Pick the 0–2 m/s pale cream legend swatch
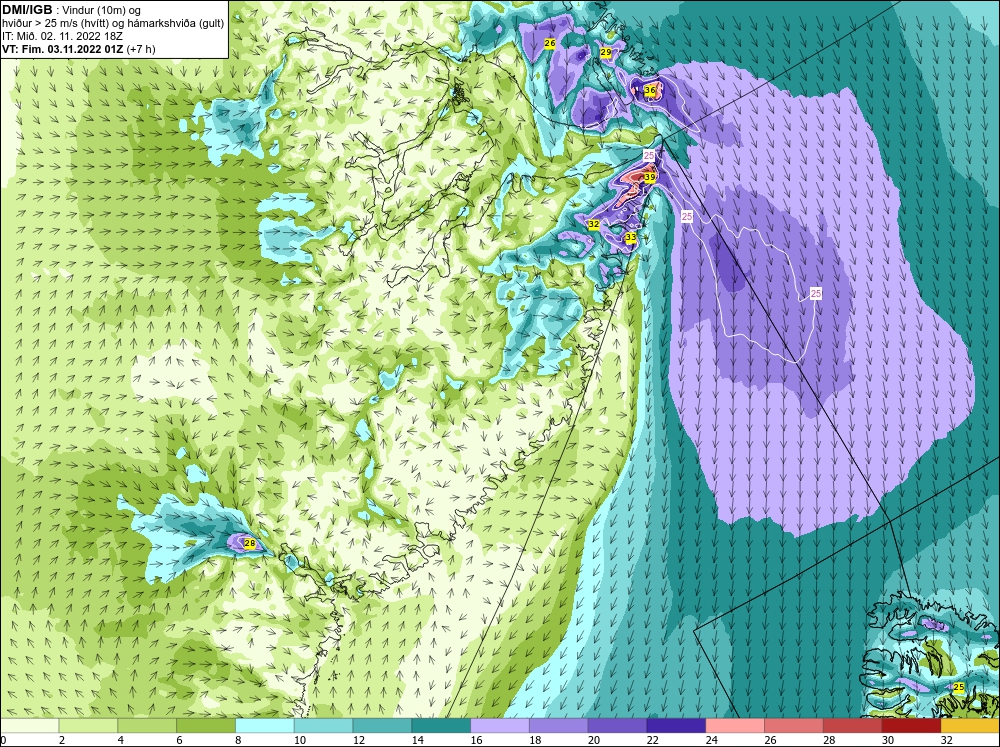 29,726
